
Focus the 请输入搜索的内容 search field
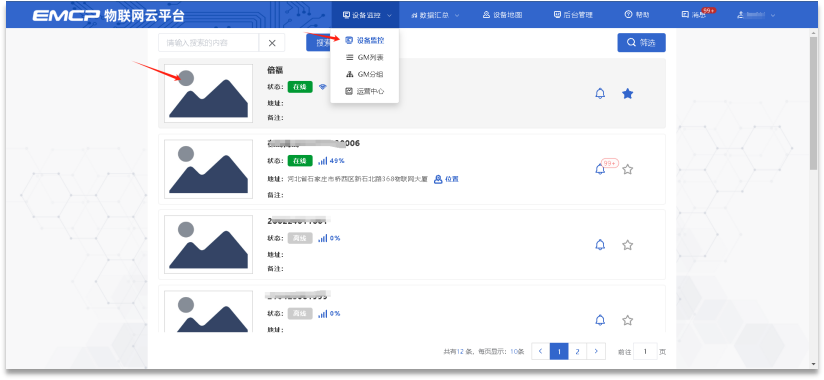[x=209, y=43]
